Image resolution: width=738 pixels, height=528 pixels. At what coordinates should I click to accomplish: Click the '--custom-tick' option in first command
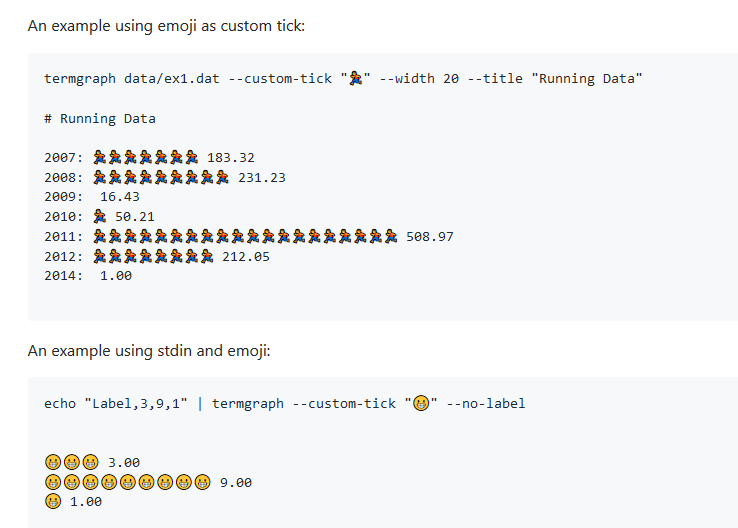pos(280,79)
